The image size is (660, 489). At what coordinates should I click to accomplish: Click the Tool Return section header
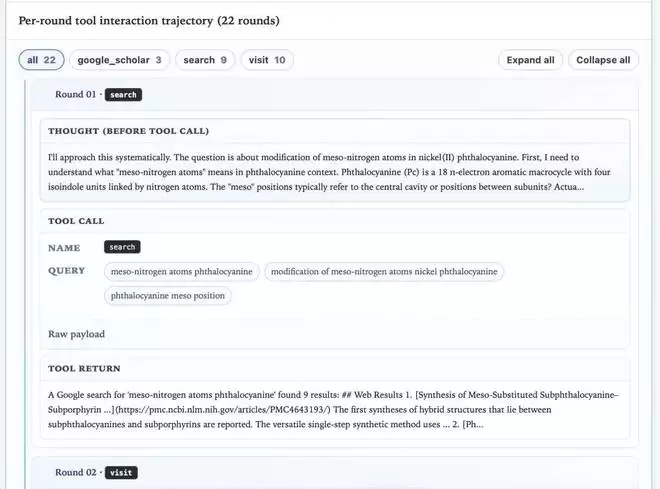(84, 368)
